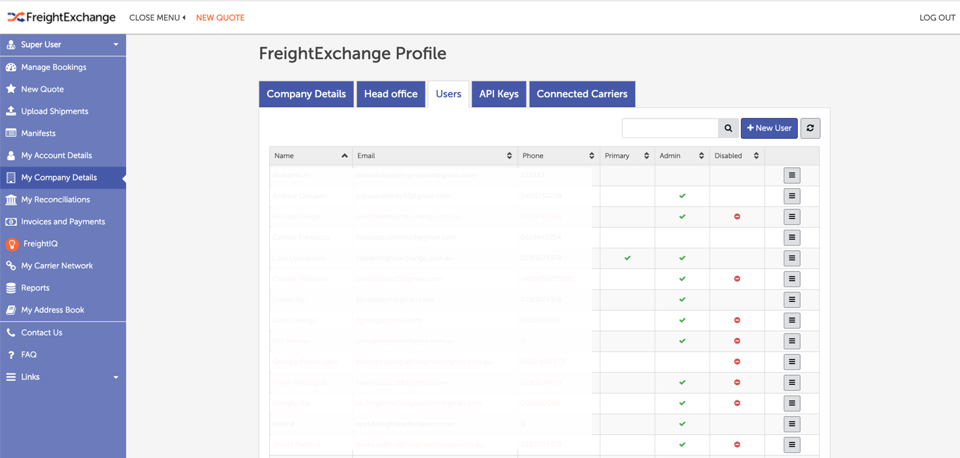The height and width of the screenshot is (458, 960).
Task: Switch to the Company Details tab
Action: click(306, 94)
